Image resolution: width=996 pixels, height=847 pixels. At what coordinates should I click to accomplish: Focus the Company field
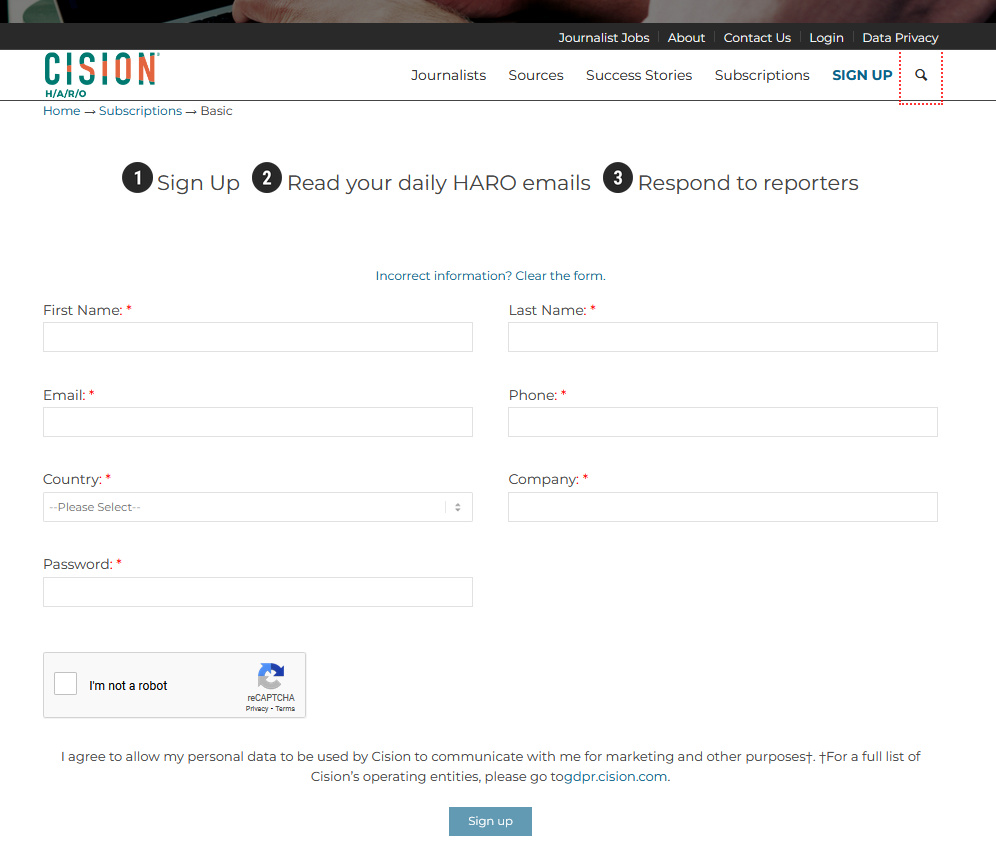723,507
